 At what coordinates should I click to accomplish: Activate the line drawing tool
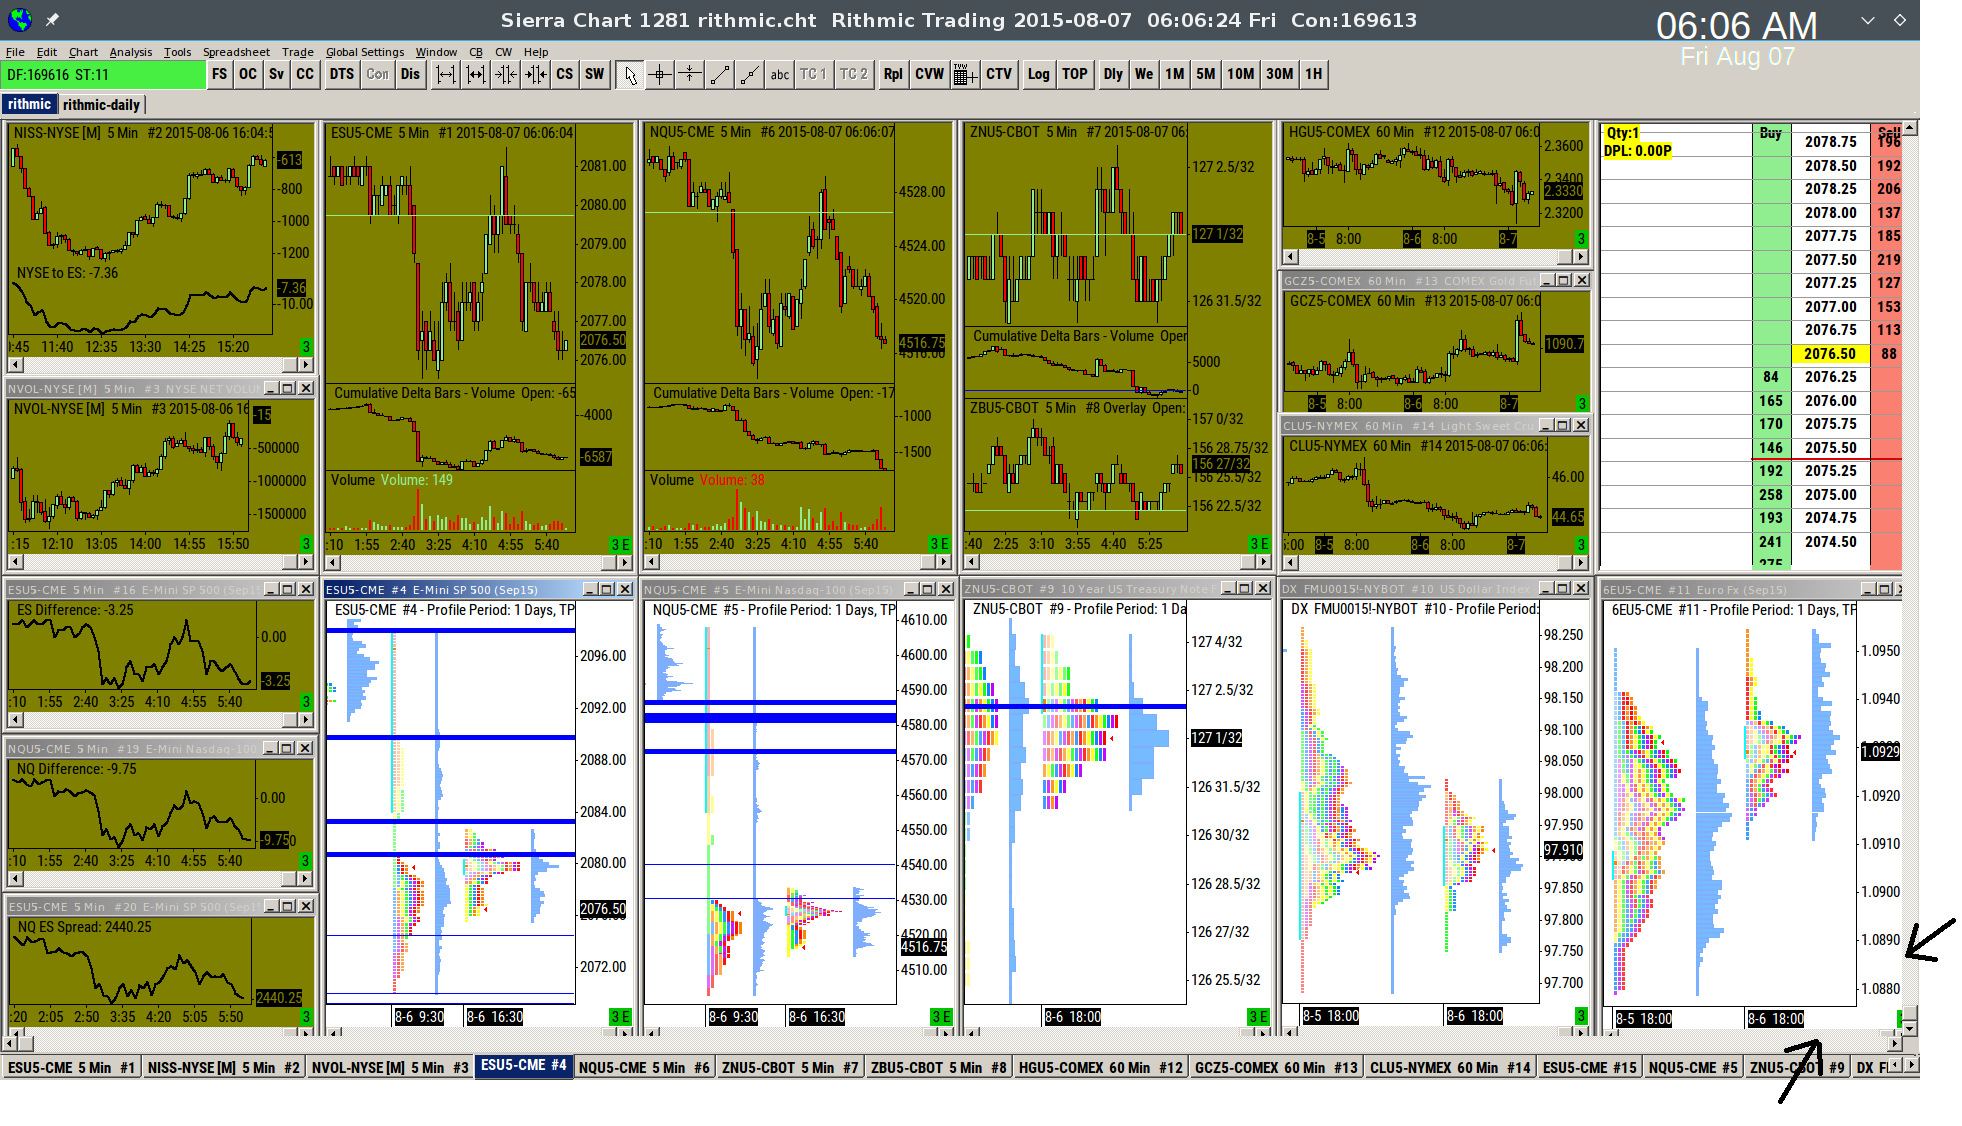pos(720,75)
